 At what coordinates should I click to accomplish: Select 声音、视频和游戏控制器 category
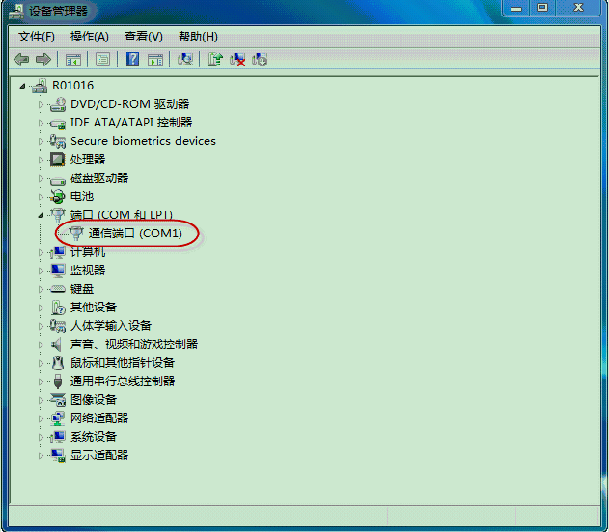click(x=133, y=344)
